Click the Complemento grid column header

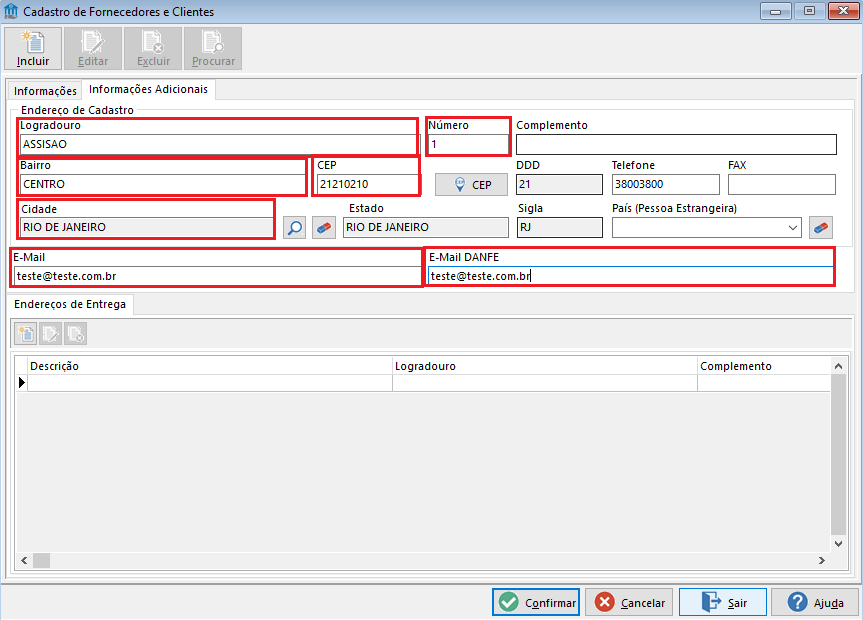764,366
